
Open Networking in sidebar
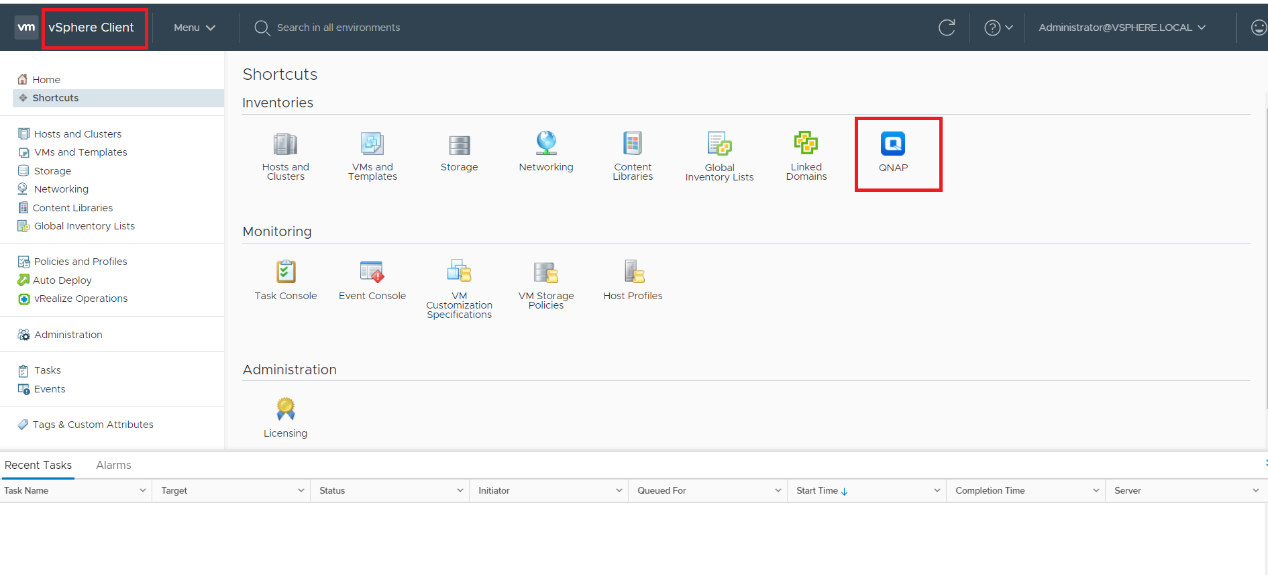coord(53,189)
